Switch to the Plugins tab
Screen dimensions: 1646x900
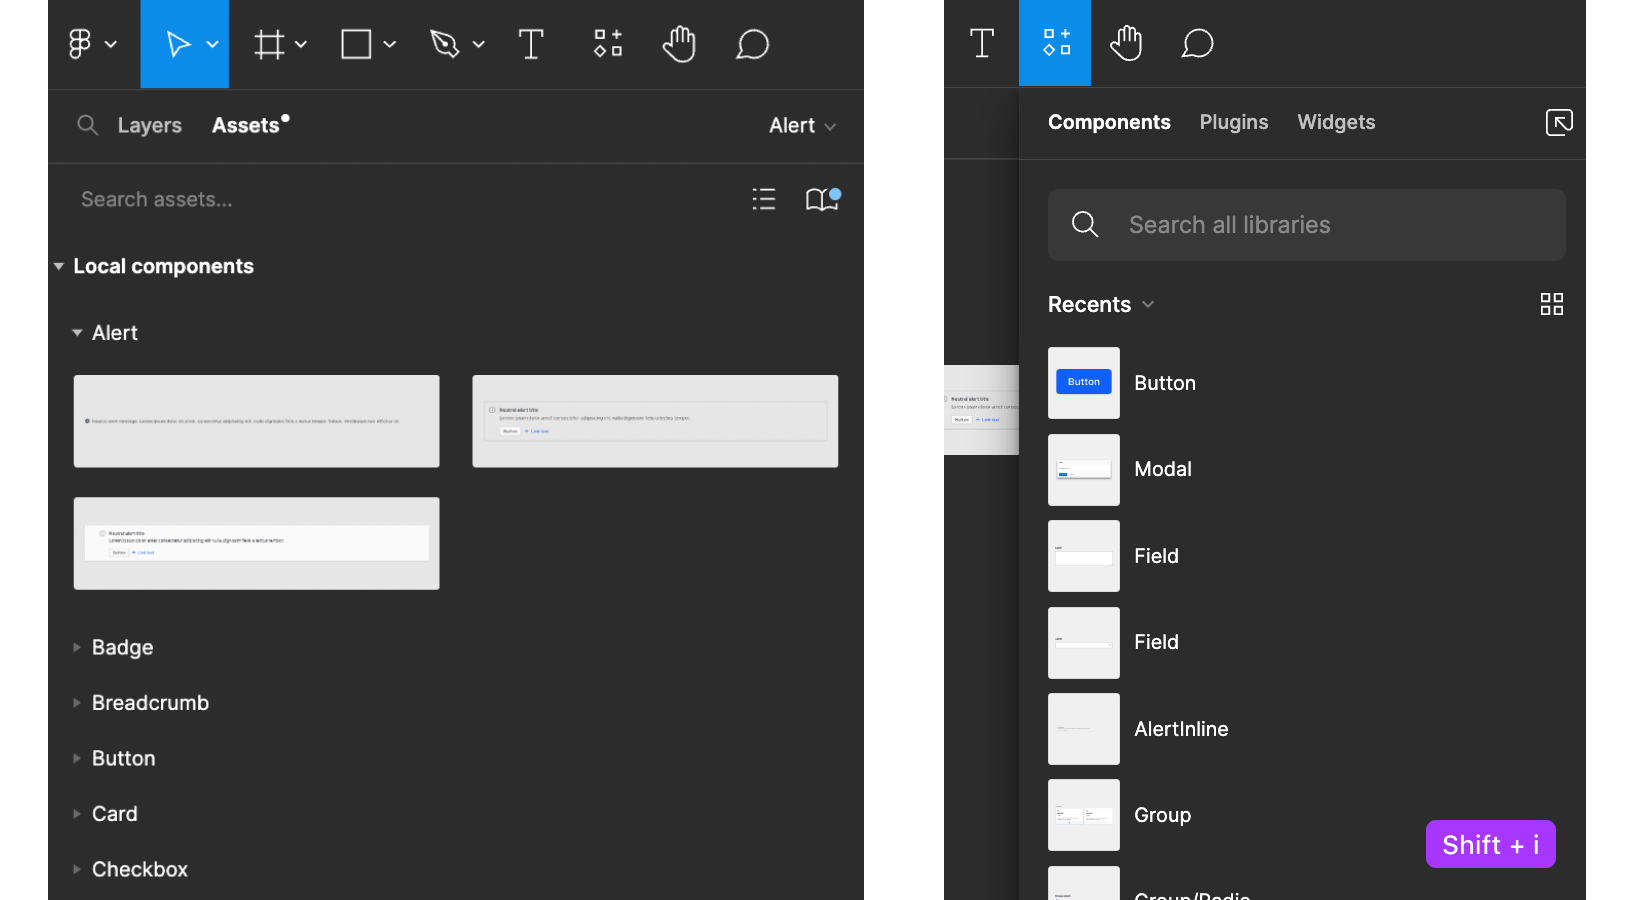[1234, 122]
